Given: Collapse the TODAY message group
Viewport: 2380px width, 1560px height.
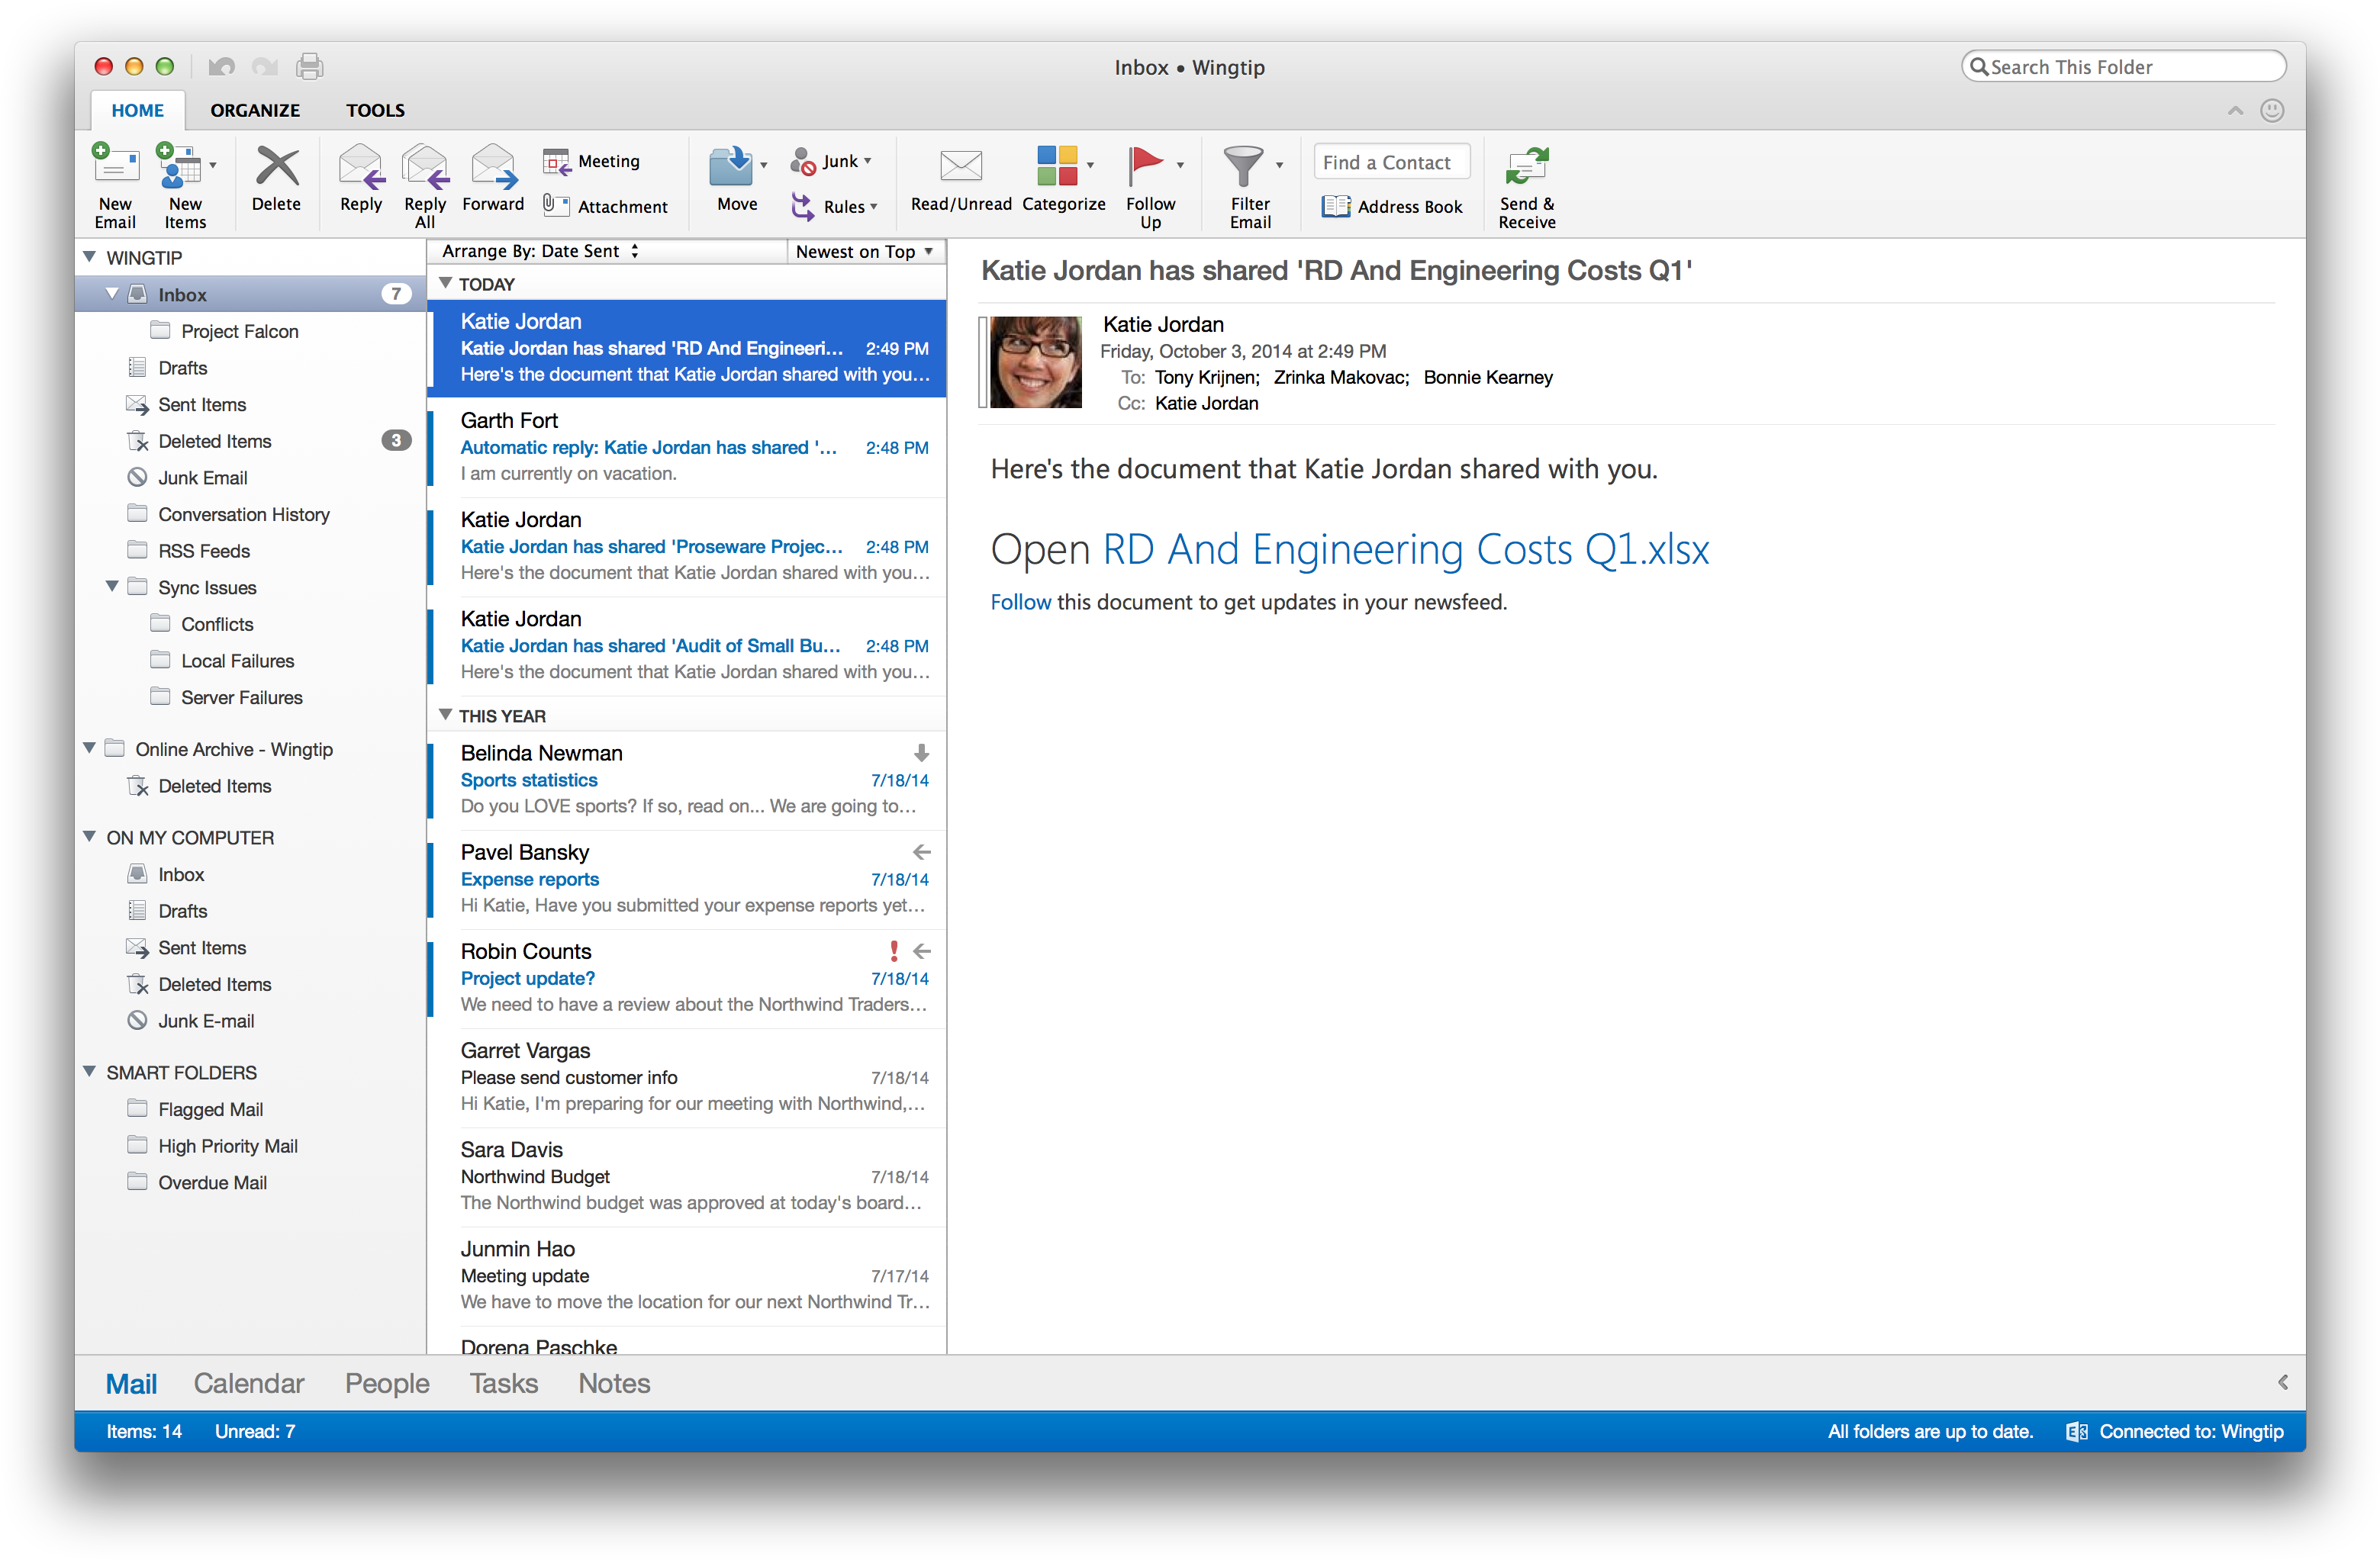Looking at the screenshot, I should [x=445, y=284].
